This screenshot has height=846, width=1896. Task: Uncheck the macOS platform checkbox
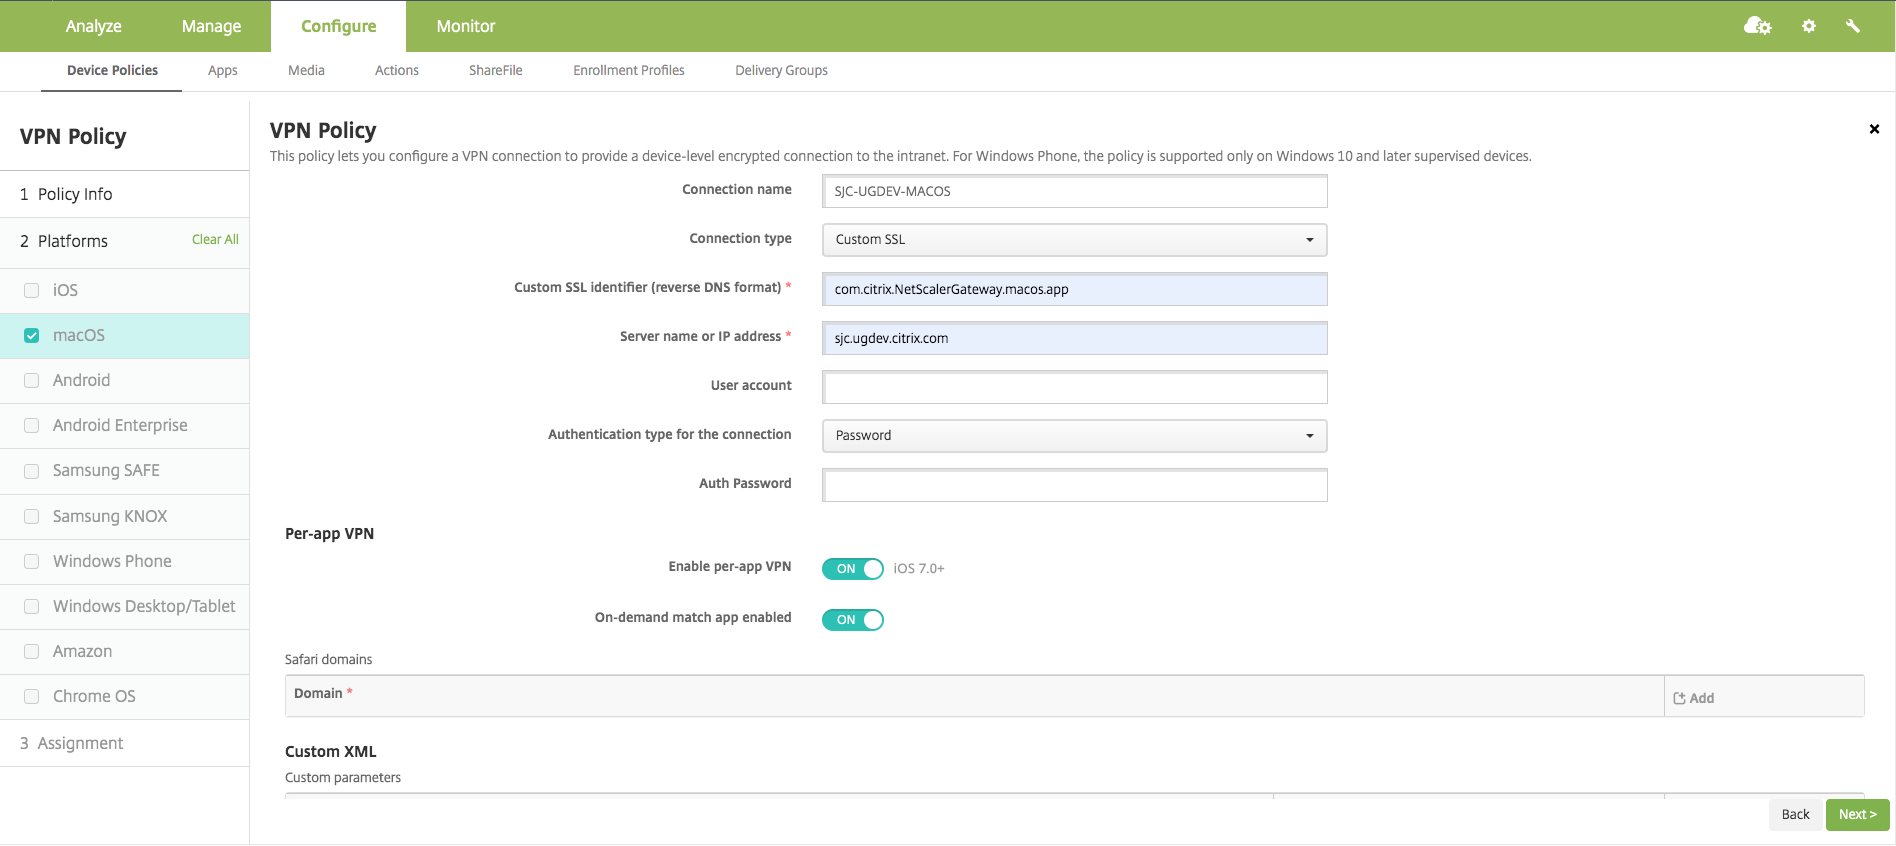click(x=32, y=336)
